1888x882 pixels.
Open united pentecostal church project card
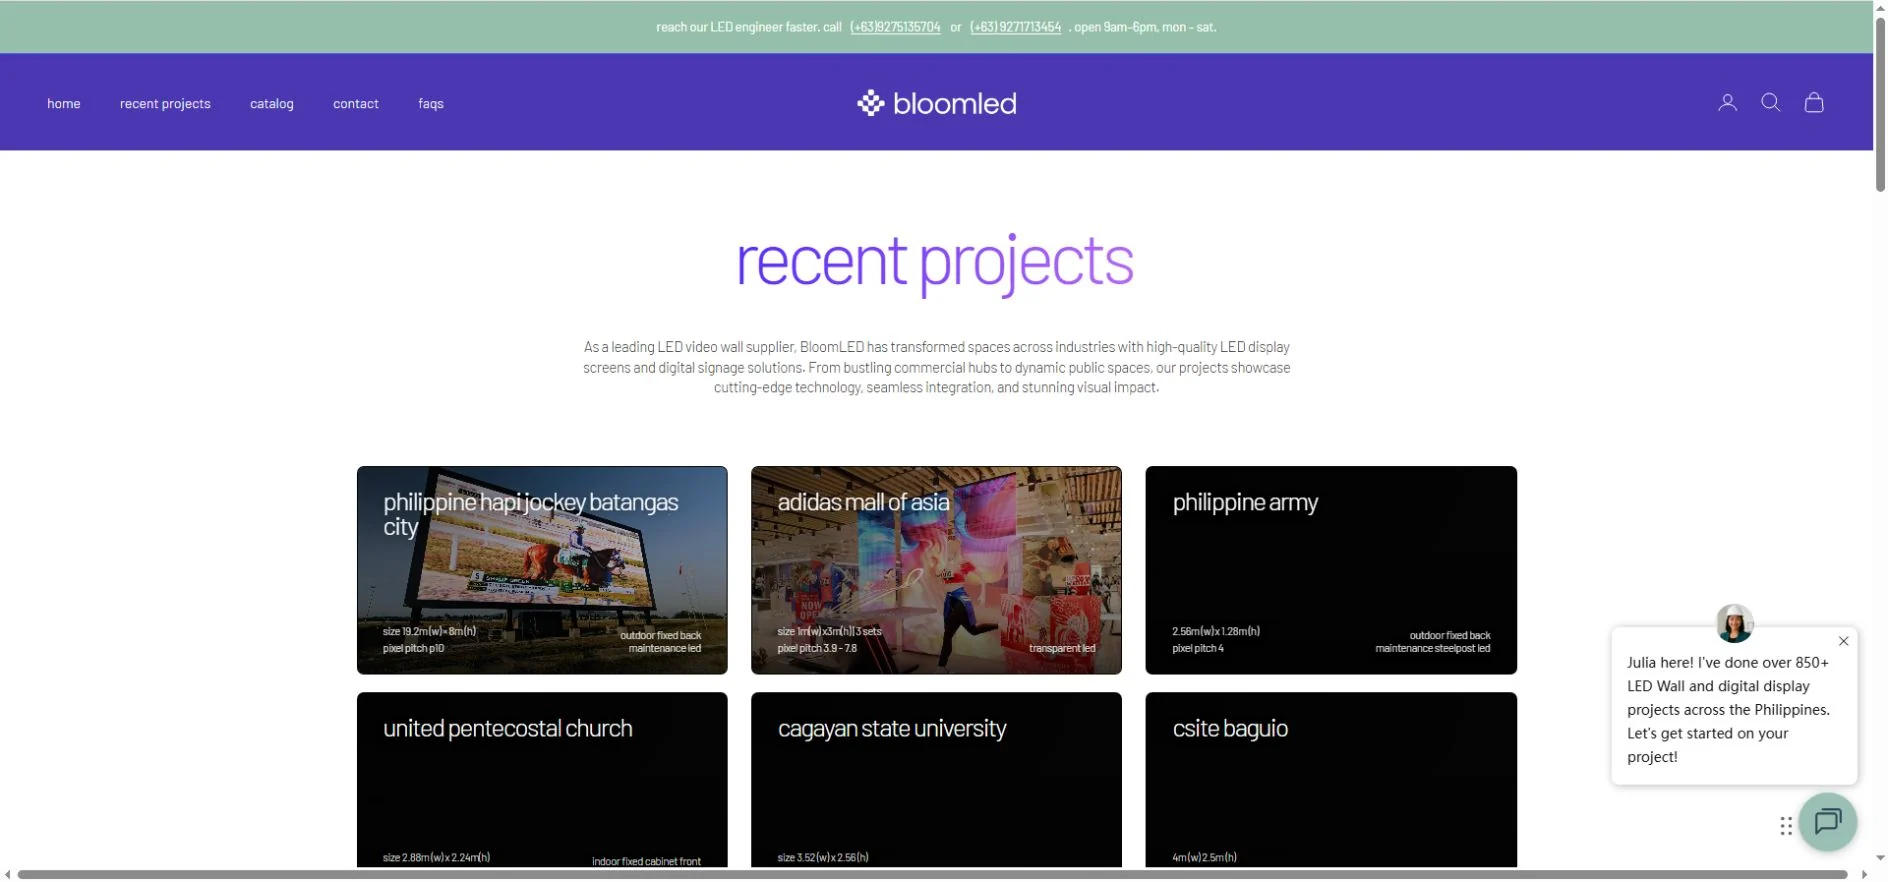(542, 779)
